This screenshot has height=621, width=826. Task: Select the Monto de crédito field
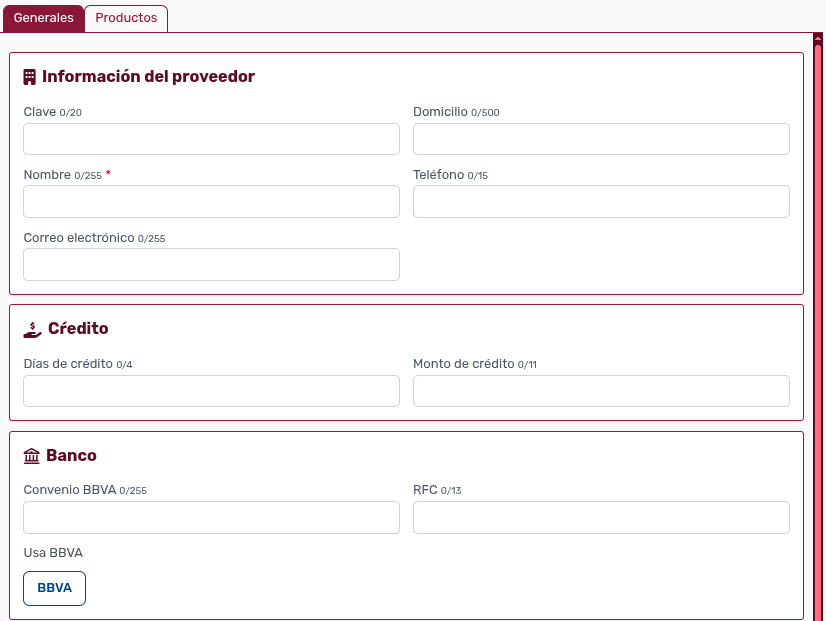point(601,391)
